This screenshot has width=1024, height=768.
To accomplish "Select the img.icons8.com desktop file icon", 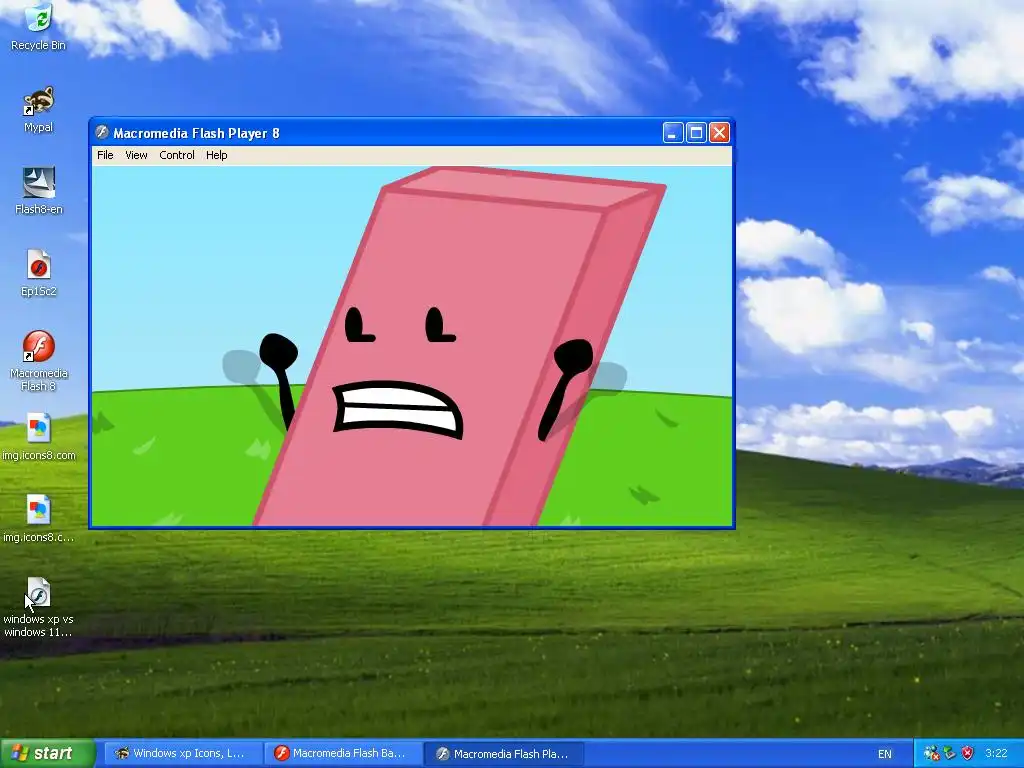I will (x=39, y=437).
